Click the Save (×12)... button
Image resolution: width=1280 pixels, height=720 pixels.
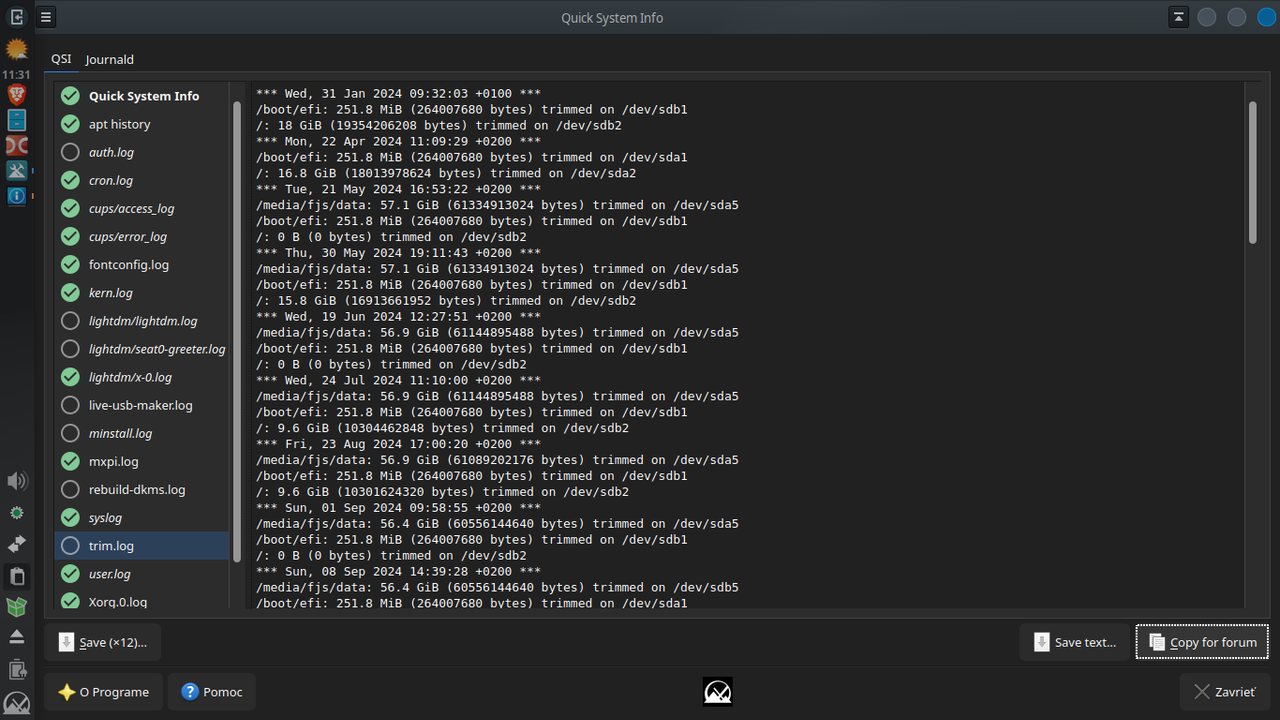pos(103,642)
